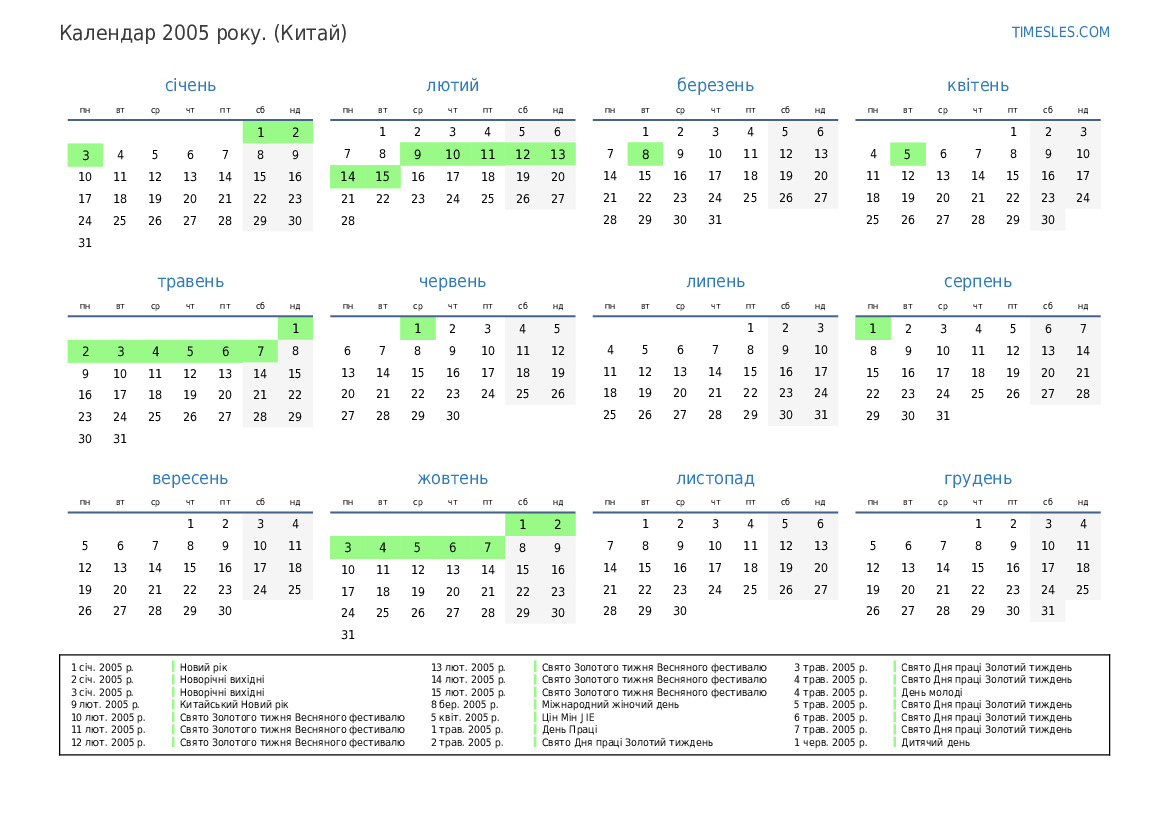Screen dimensions: 1169x827
Task: Click date 31 in грудень
Action: [1047, 611]
